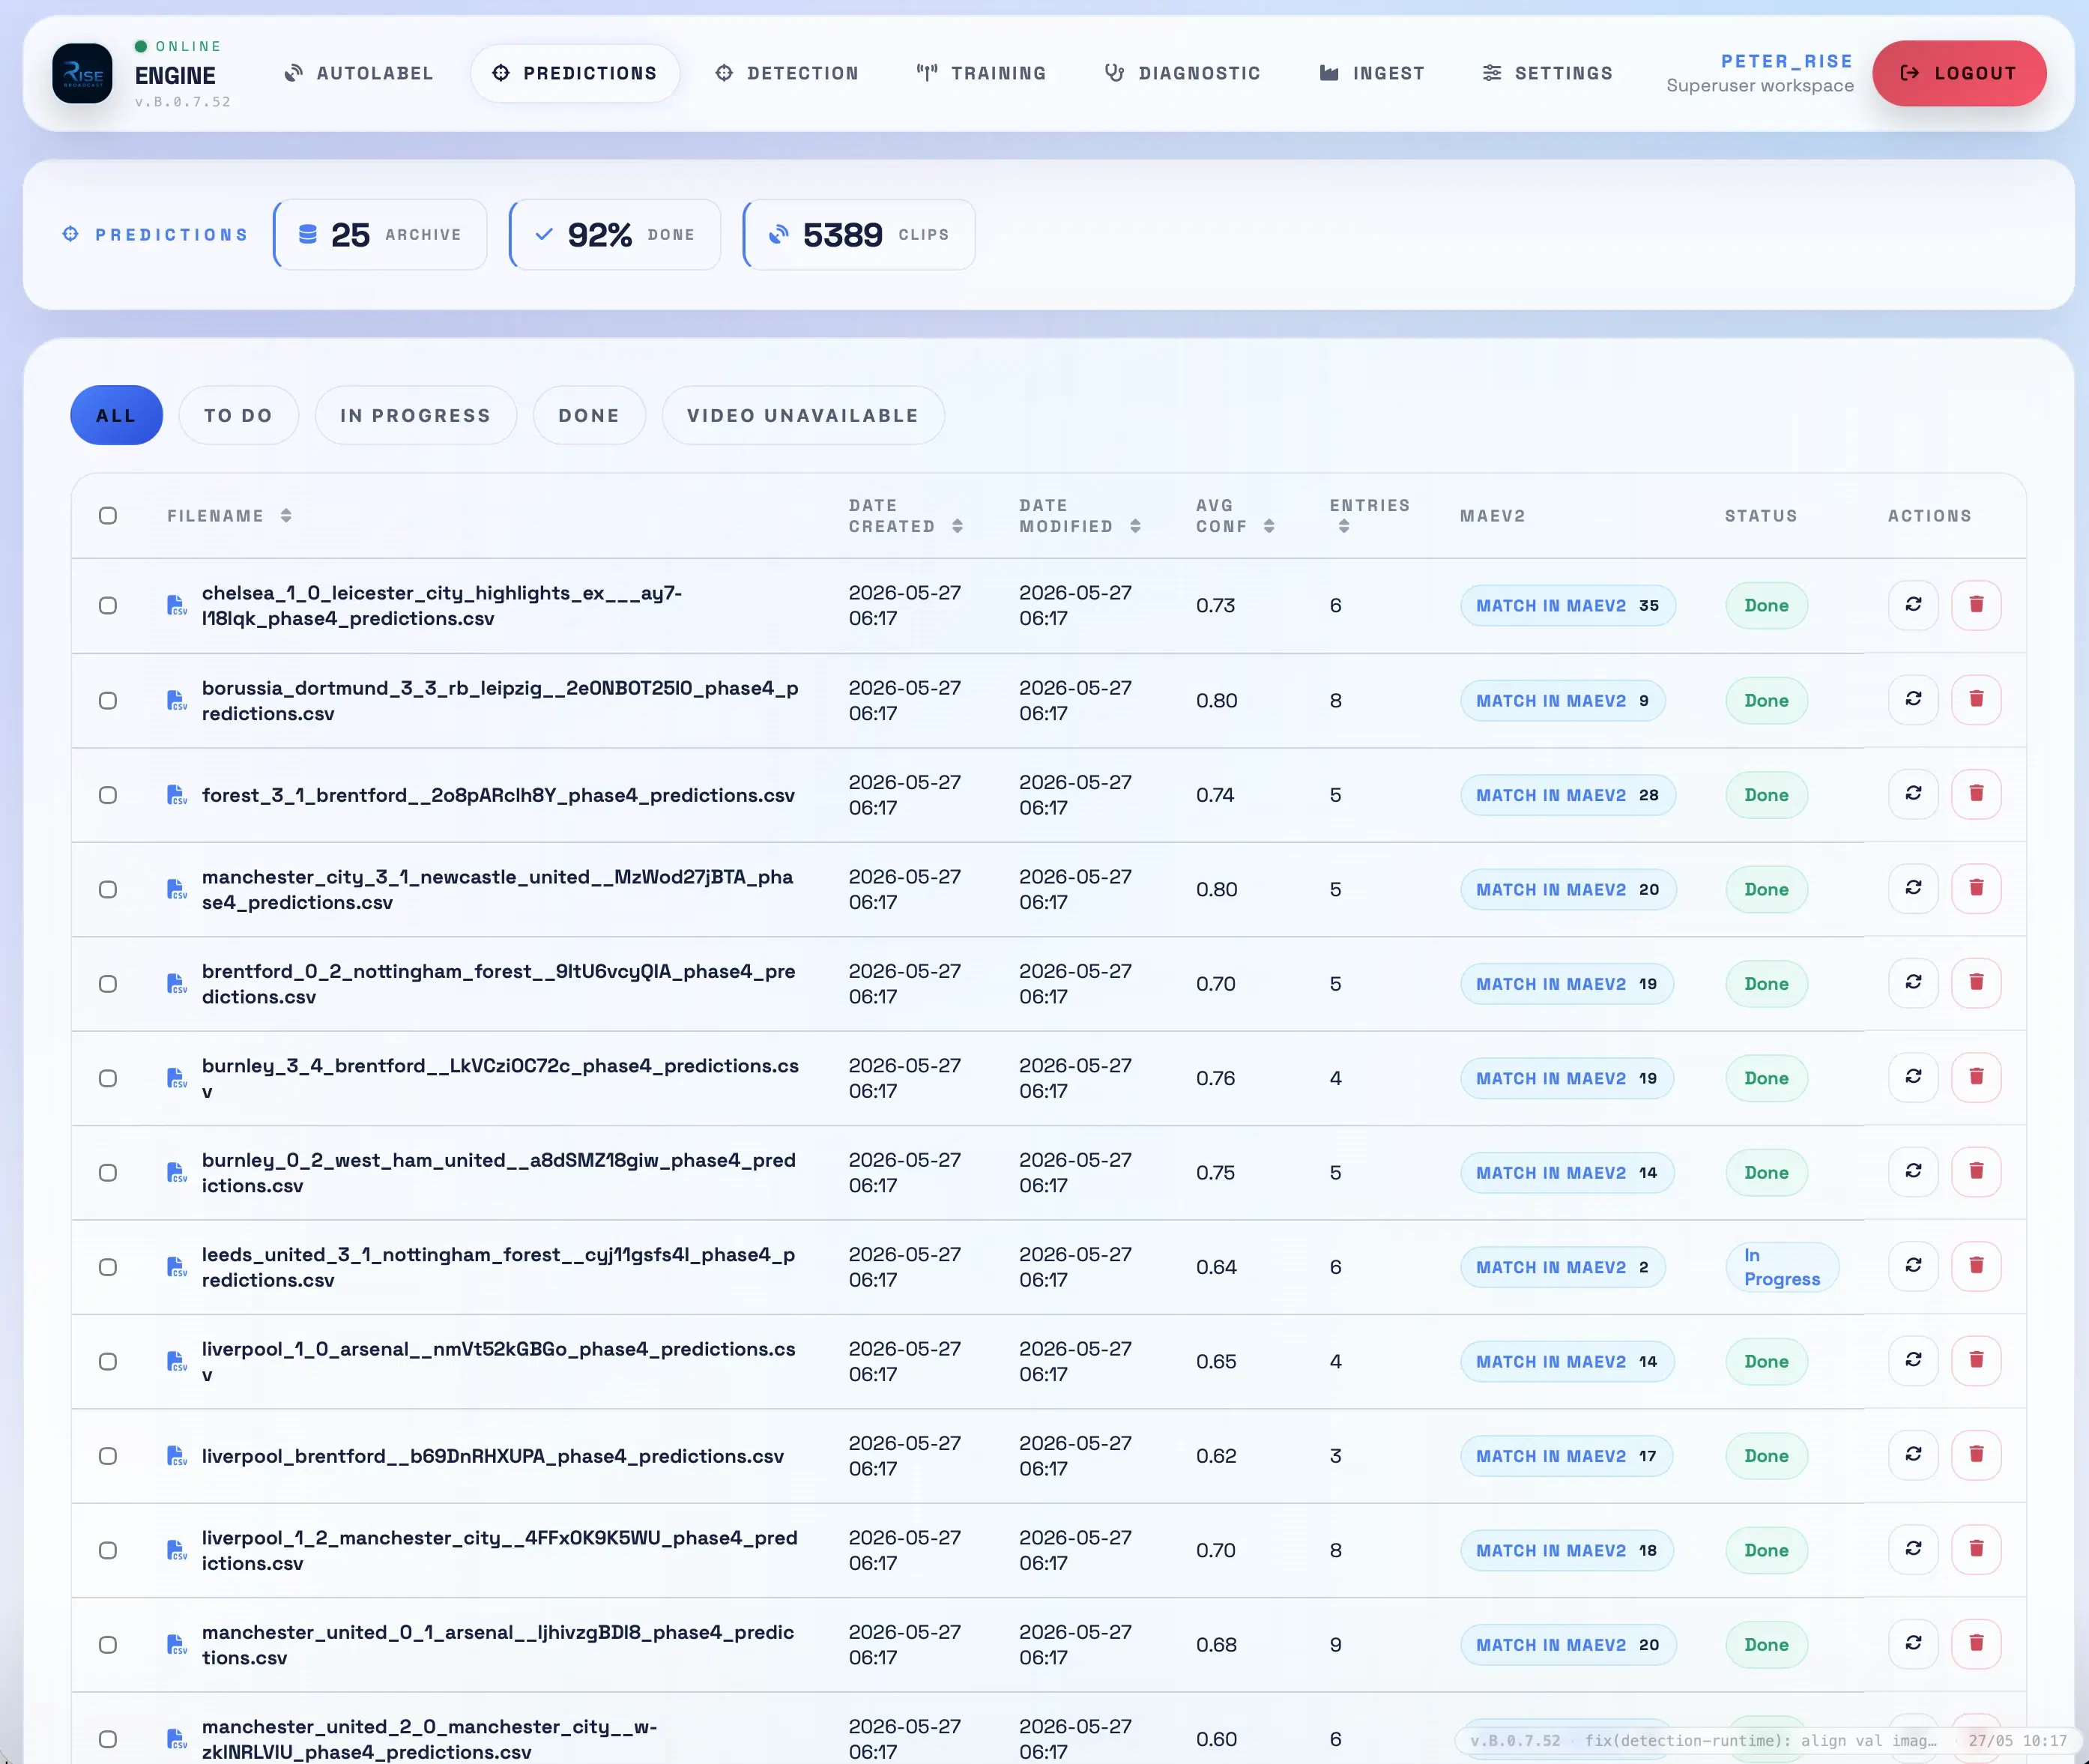Sort by Date Created column arrows
The image size is (2089, 1764).
(x=957, y=527)
